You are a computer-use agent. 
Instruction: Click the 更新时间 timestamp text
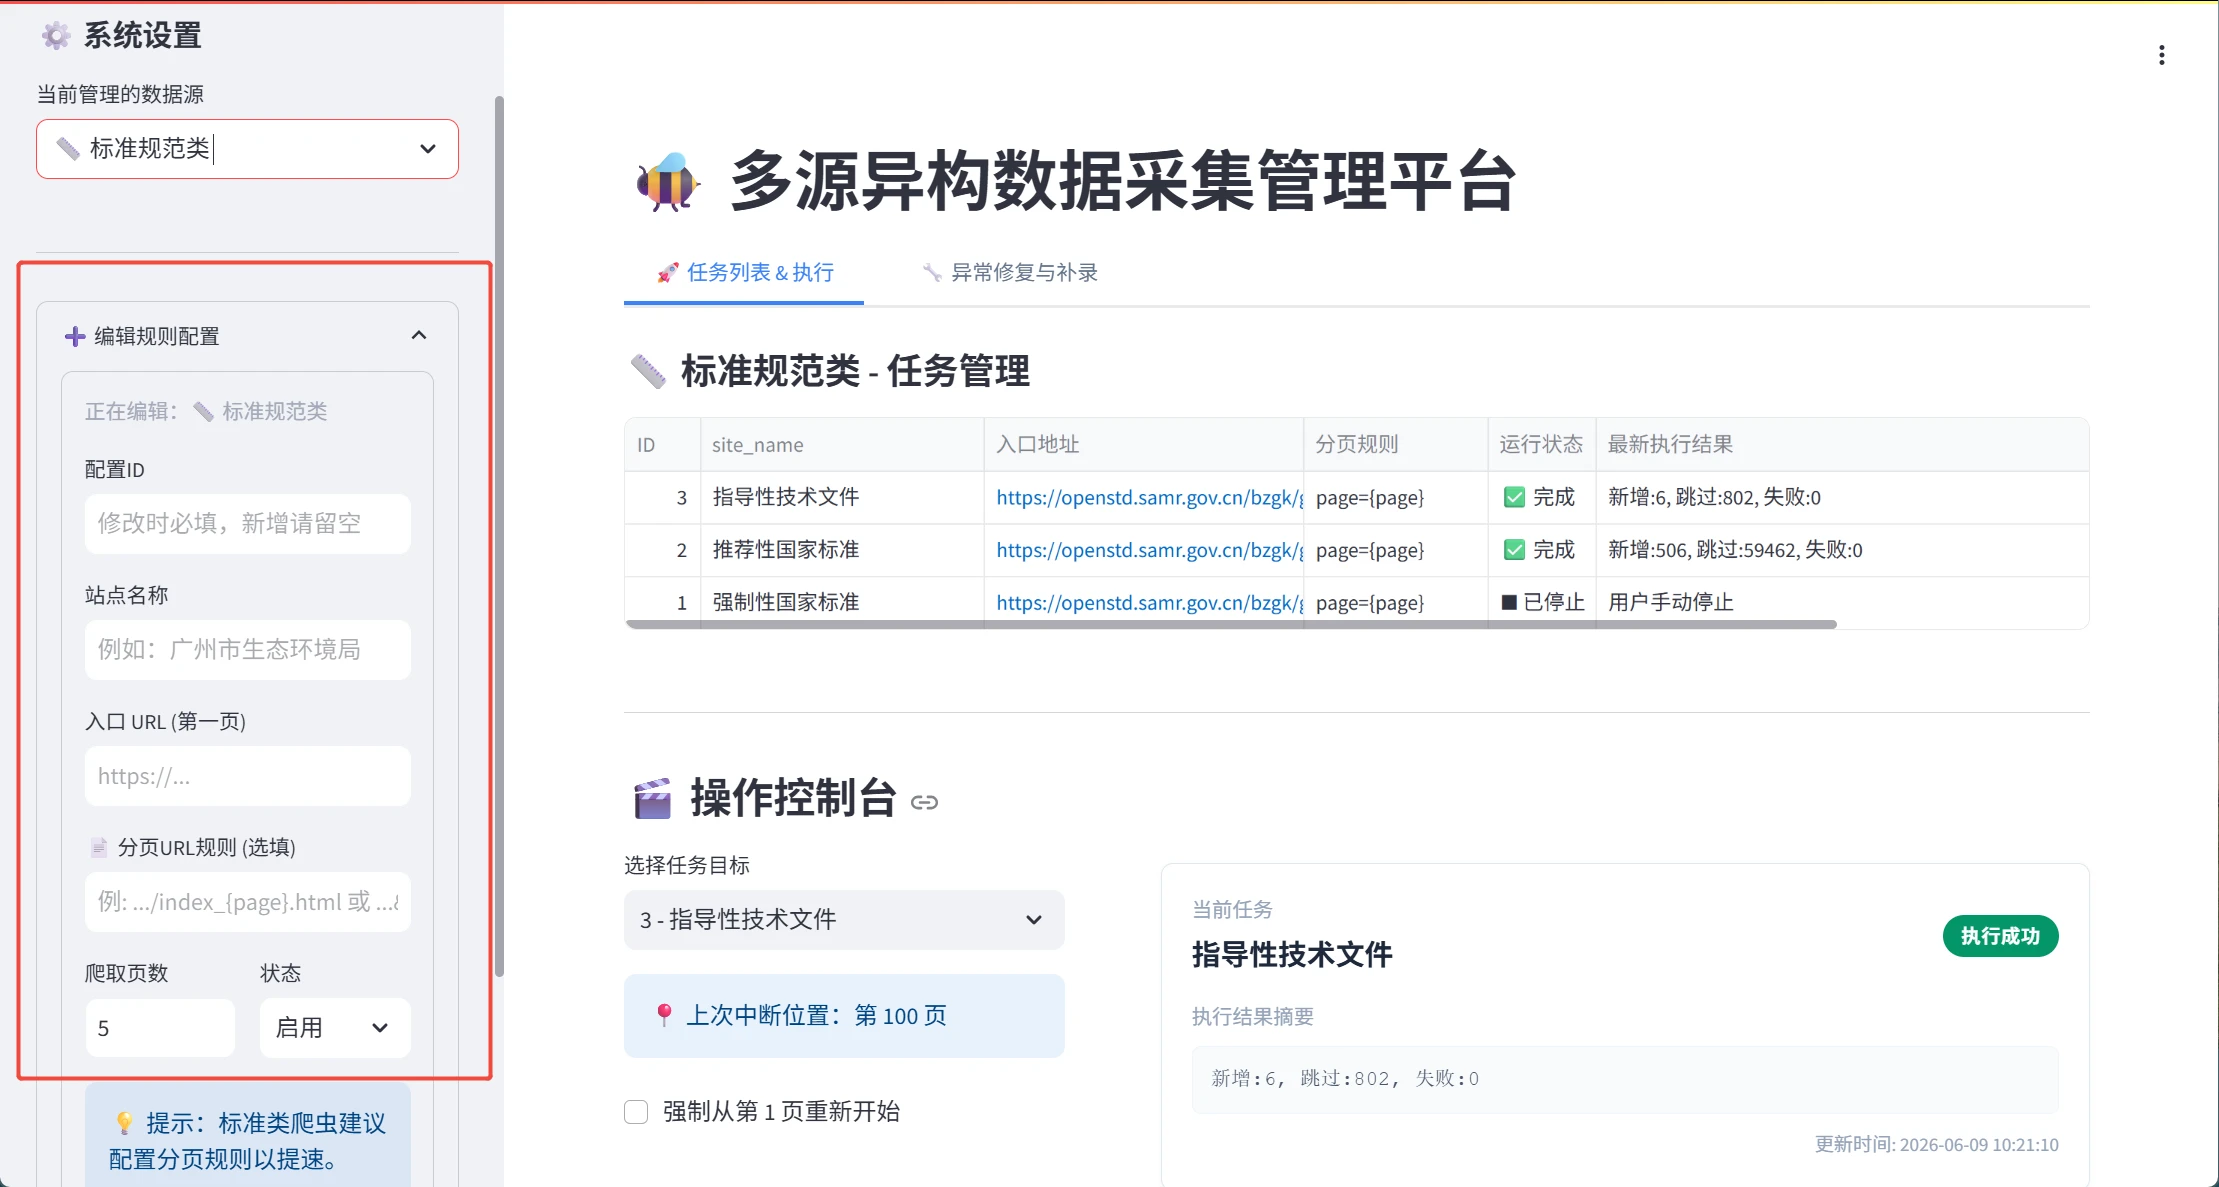1937,1144
